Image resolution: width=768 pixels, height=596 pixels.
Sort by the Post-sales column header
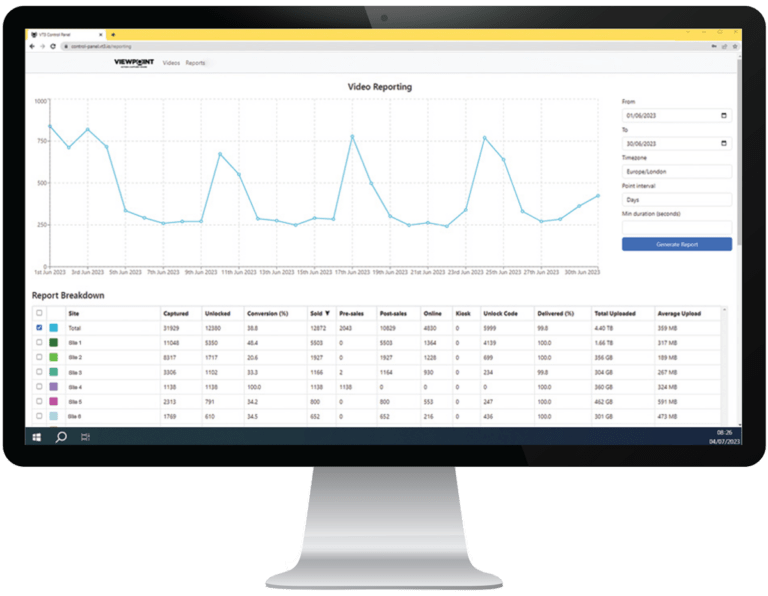393,313
